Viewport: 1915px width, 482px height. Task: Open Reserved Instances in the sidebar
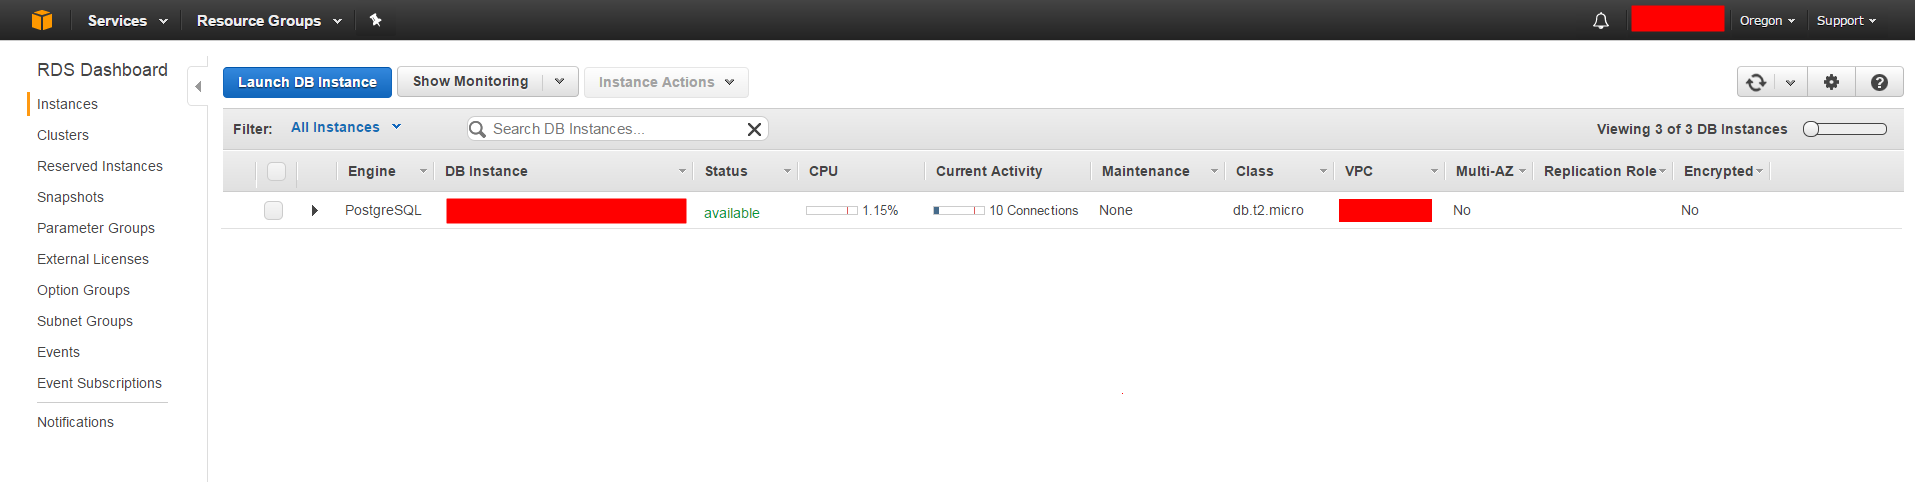pyautogui.click(x=100, y=166)
